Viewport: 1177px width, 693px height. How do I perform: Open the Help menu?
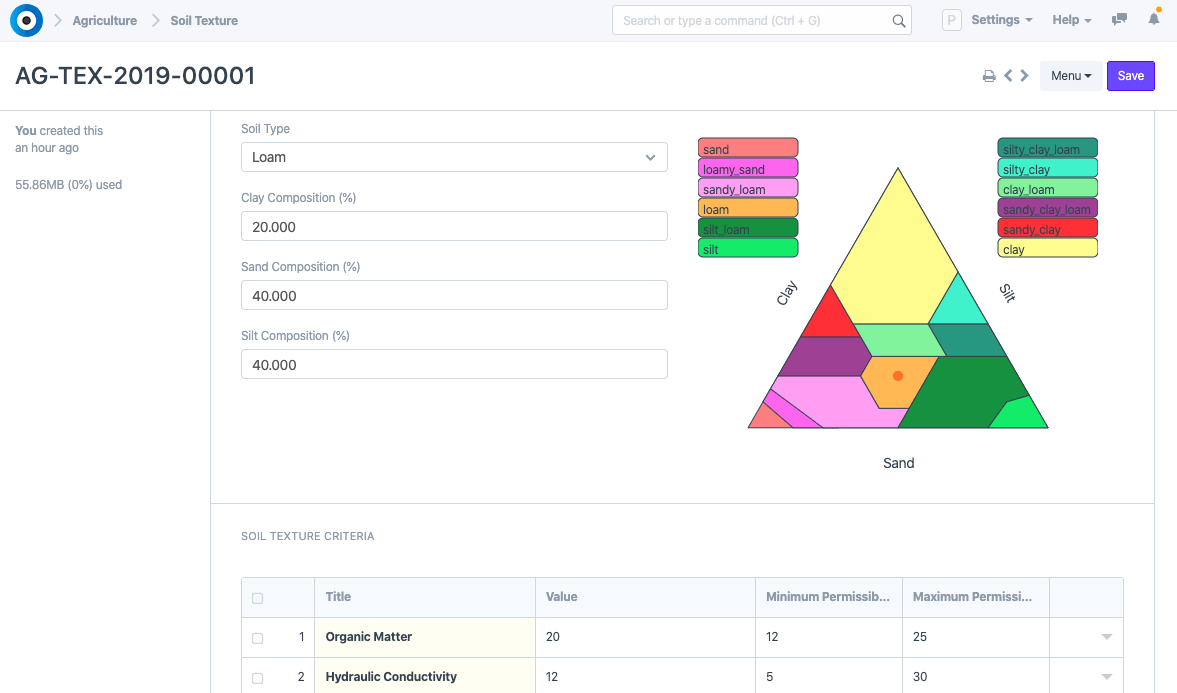(x=1071, y=20)
